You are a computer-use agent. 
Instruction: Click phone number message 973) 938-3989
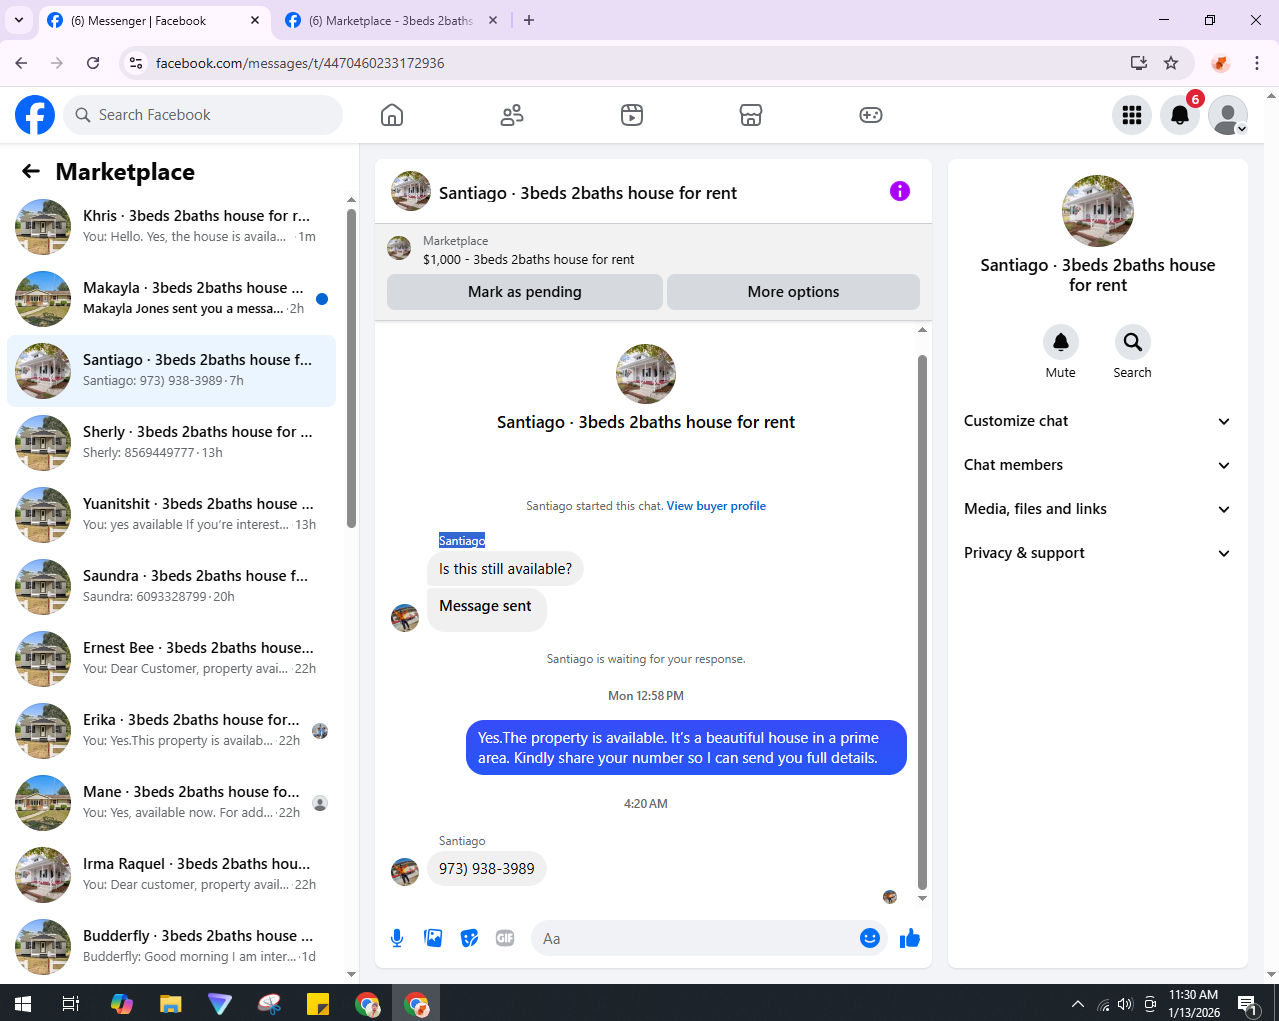tap(487, 869)
